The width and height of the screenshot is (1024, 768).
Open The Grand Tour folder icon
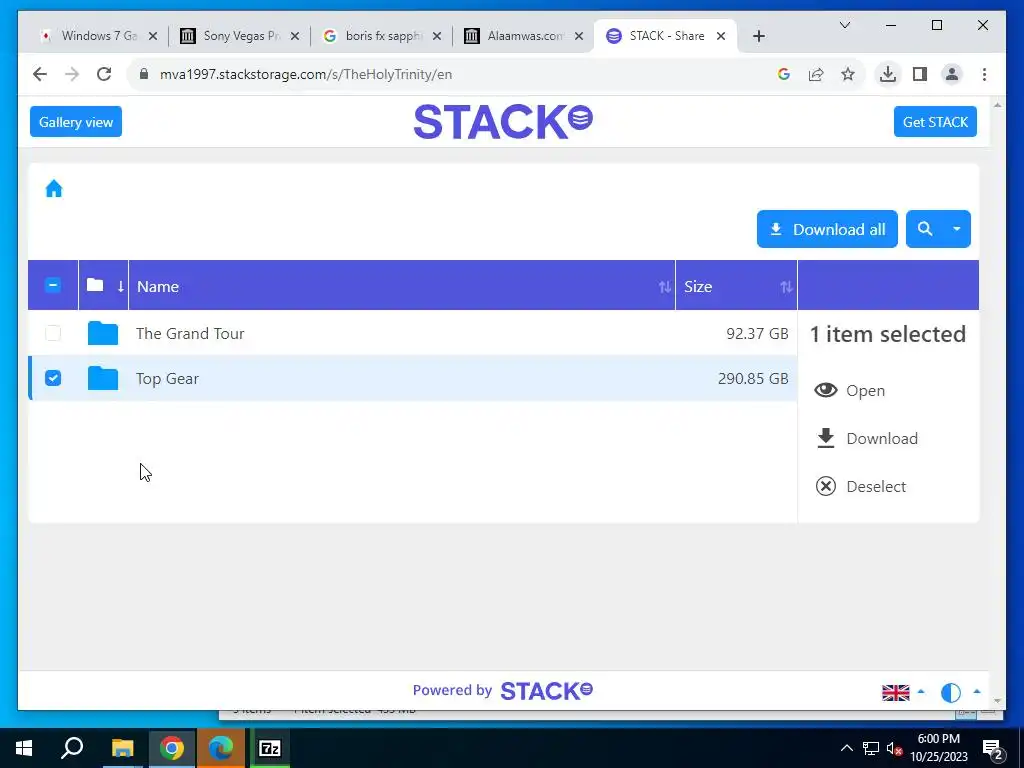click(103, 333)
